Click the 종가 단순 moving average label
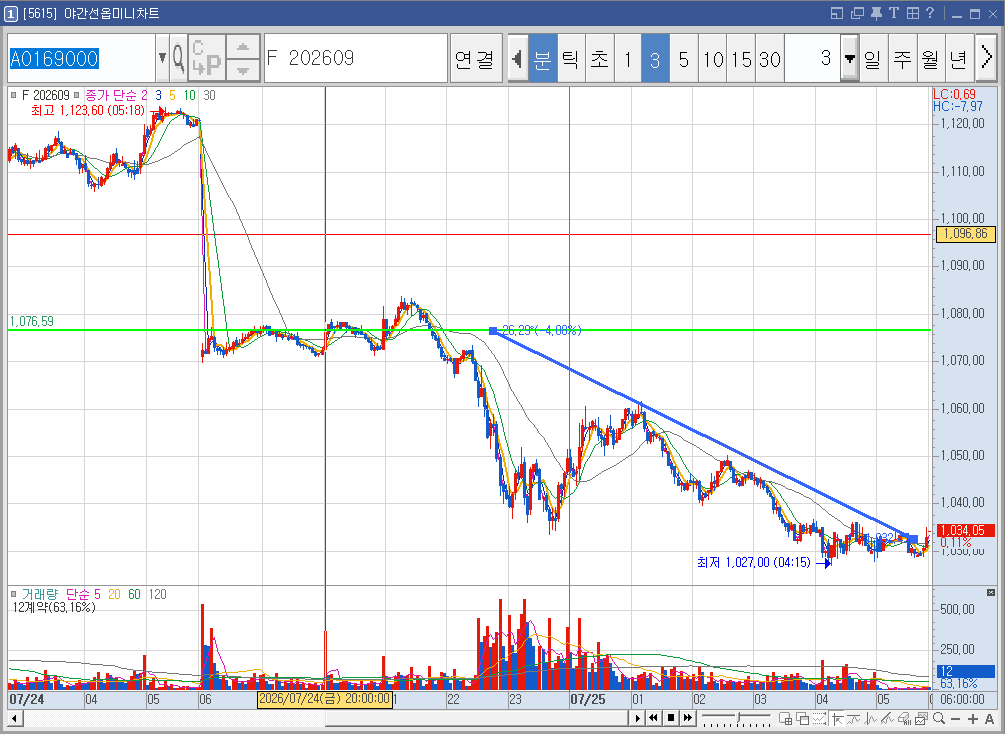This screenshot has width=1005, height=734. 112,96
